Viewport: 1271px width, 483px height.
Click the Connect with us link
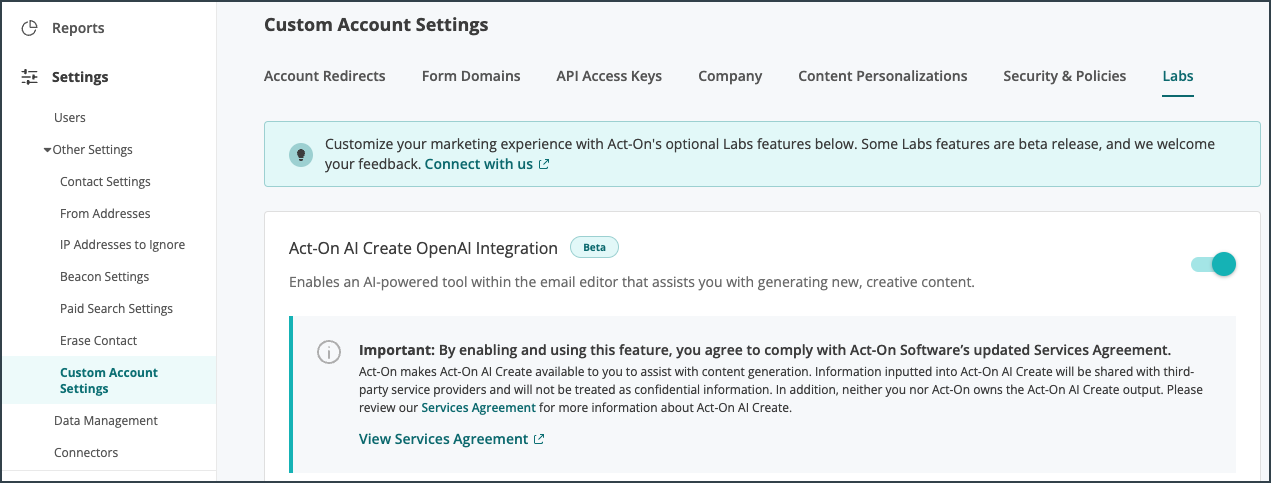(479, 164)
